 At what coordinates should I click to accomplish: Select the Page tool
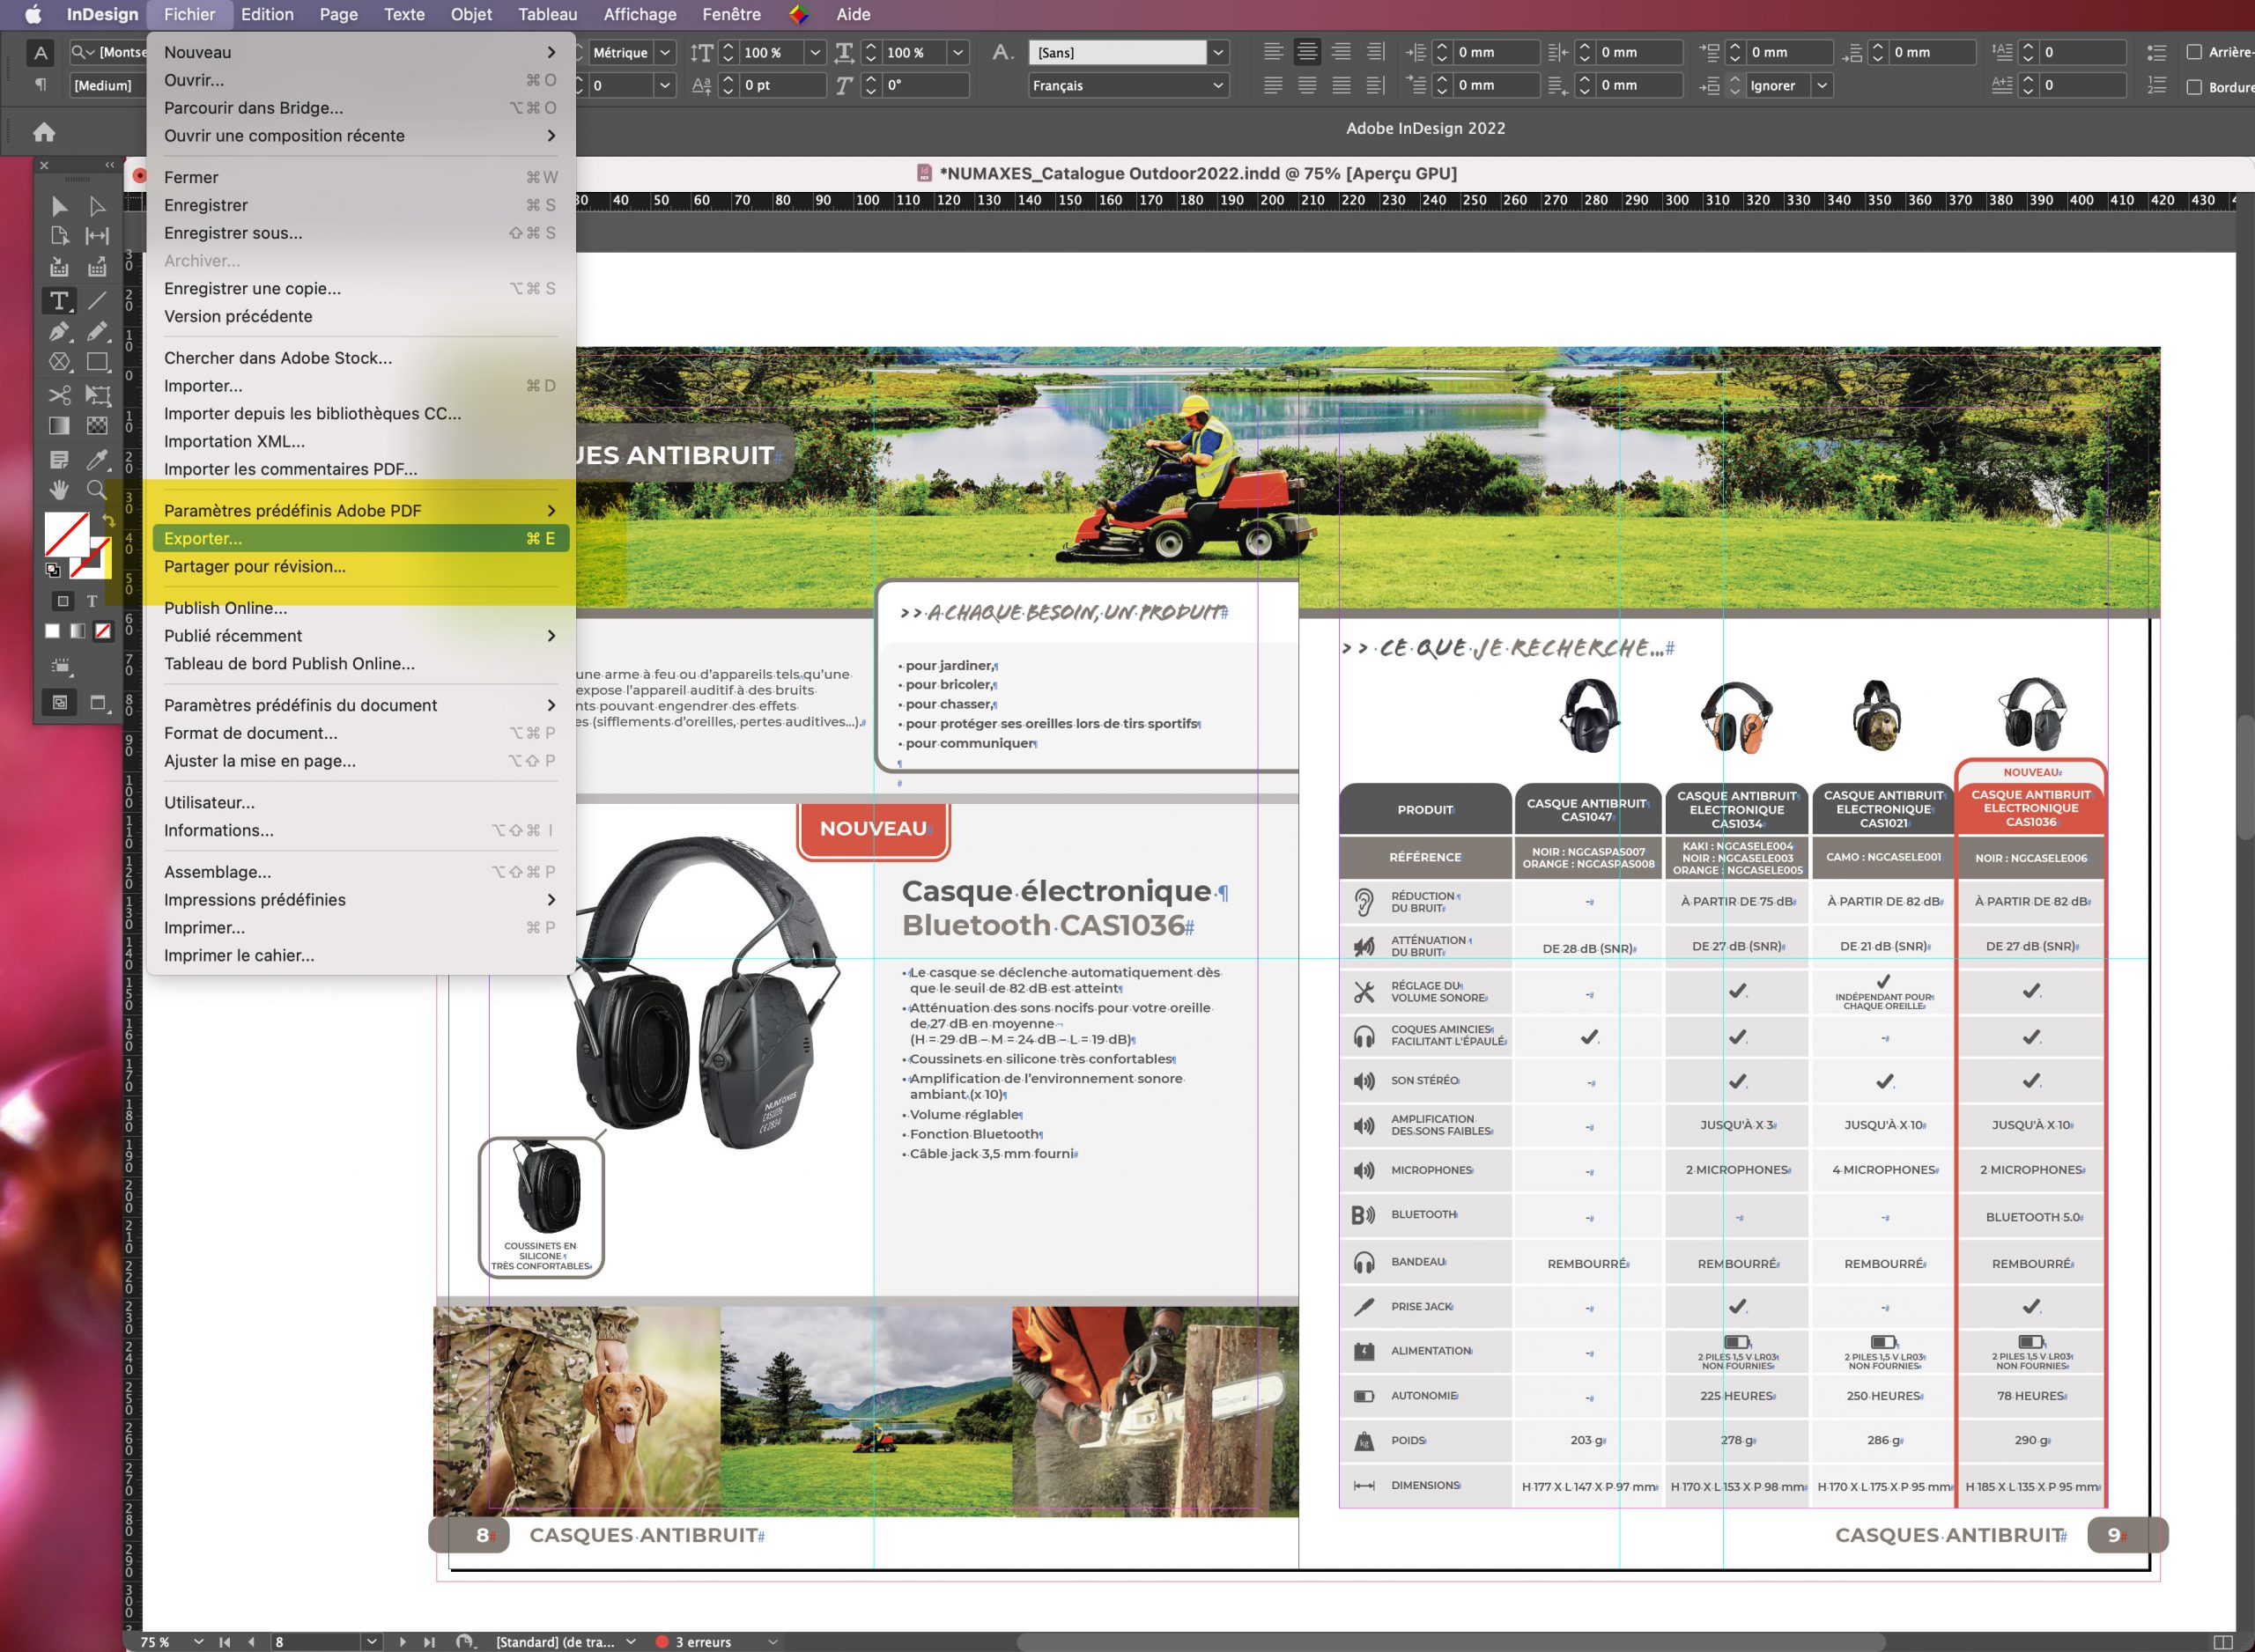coord(59,236)
